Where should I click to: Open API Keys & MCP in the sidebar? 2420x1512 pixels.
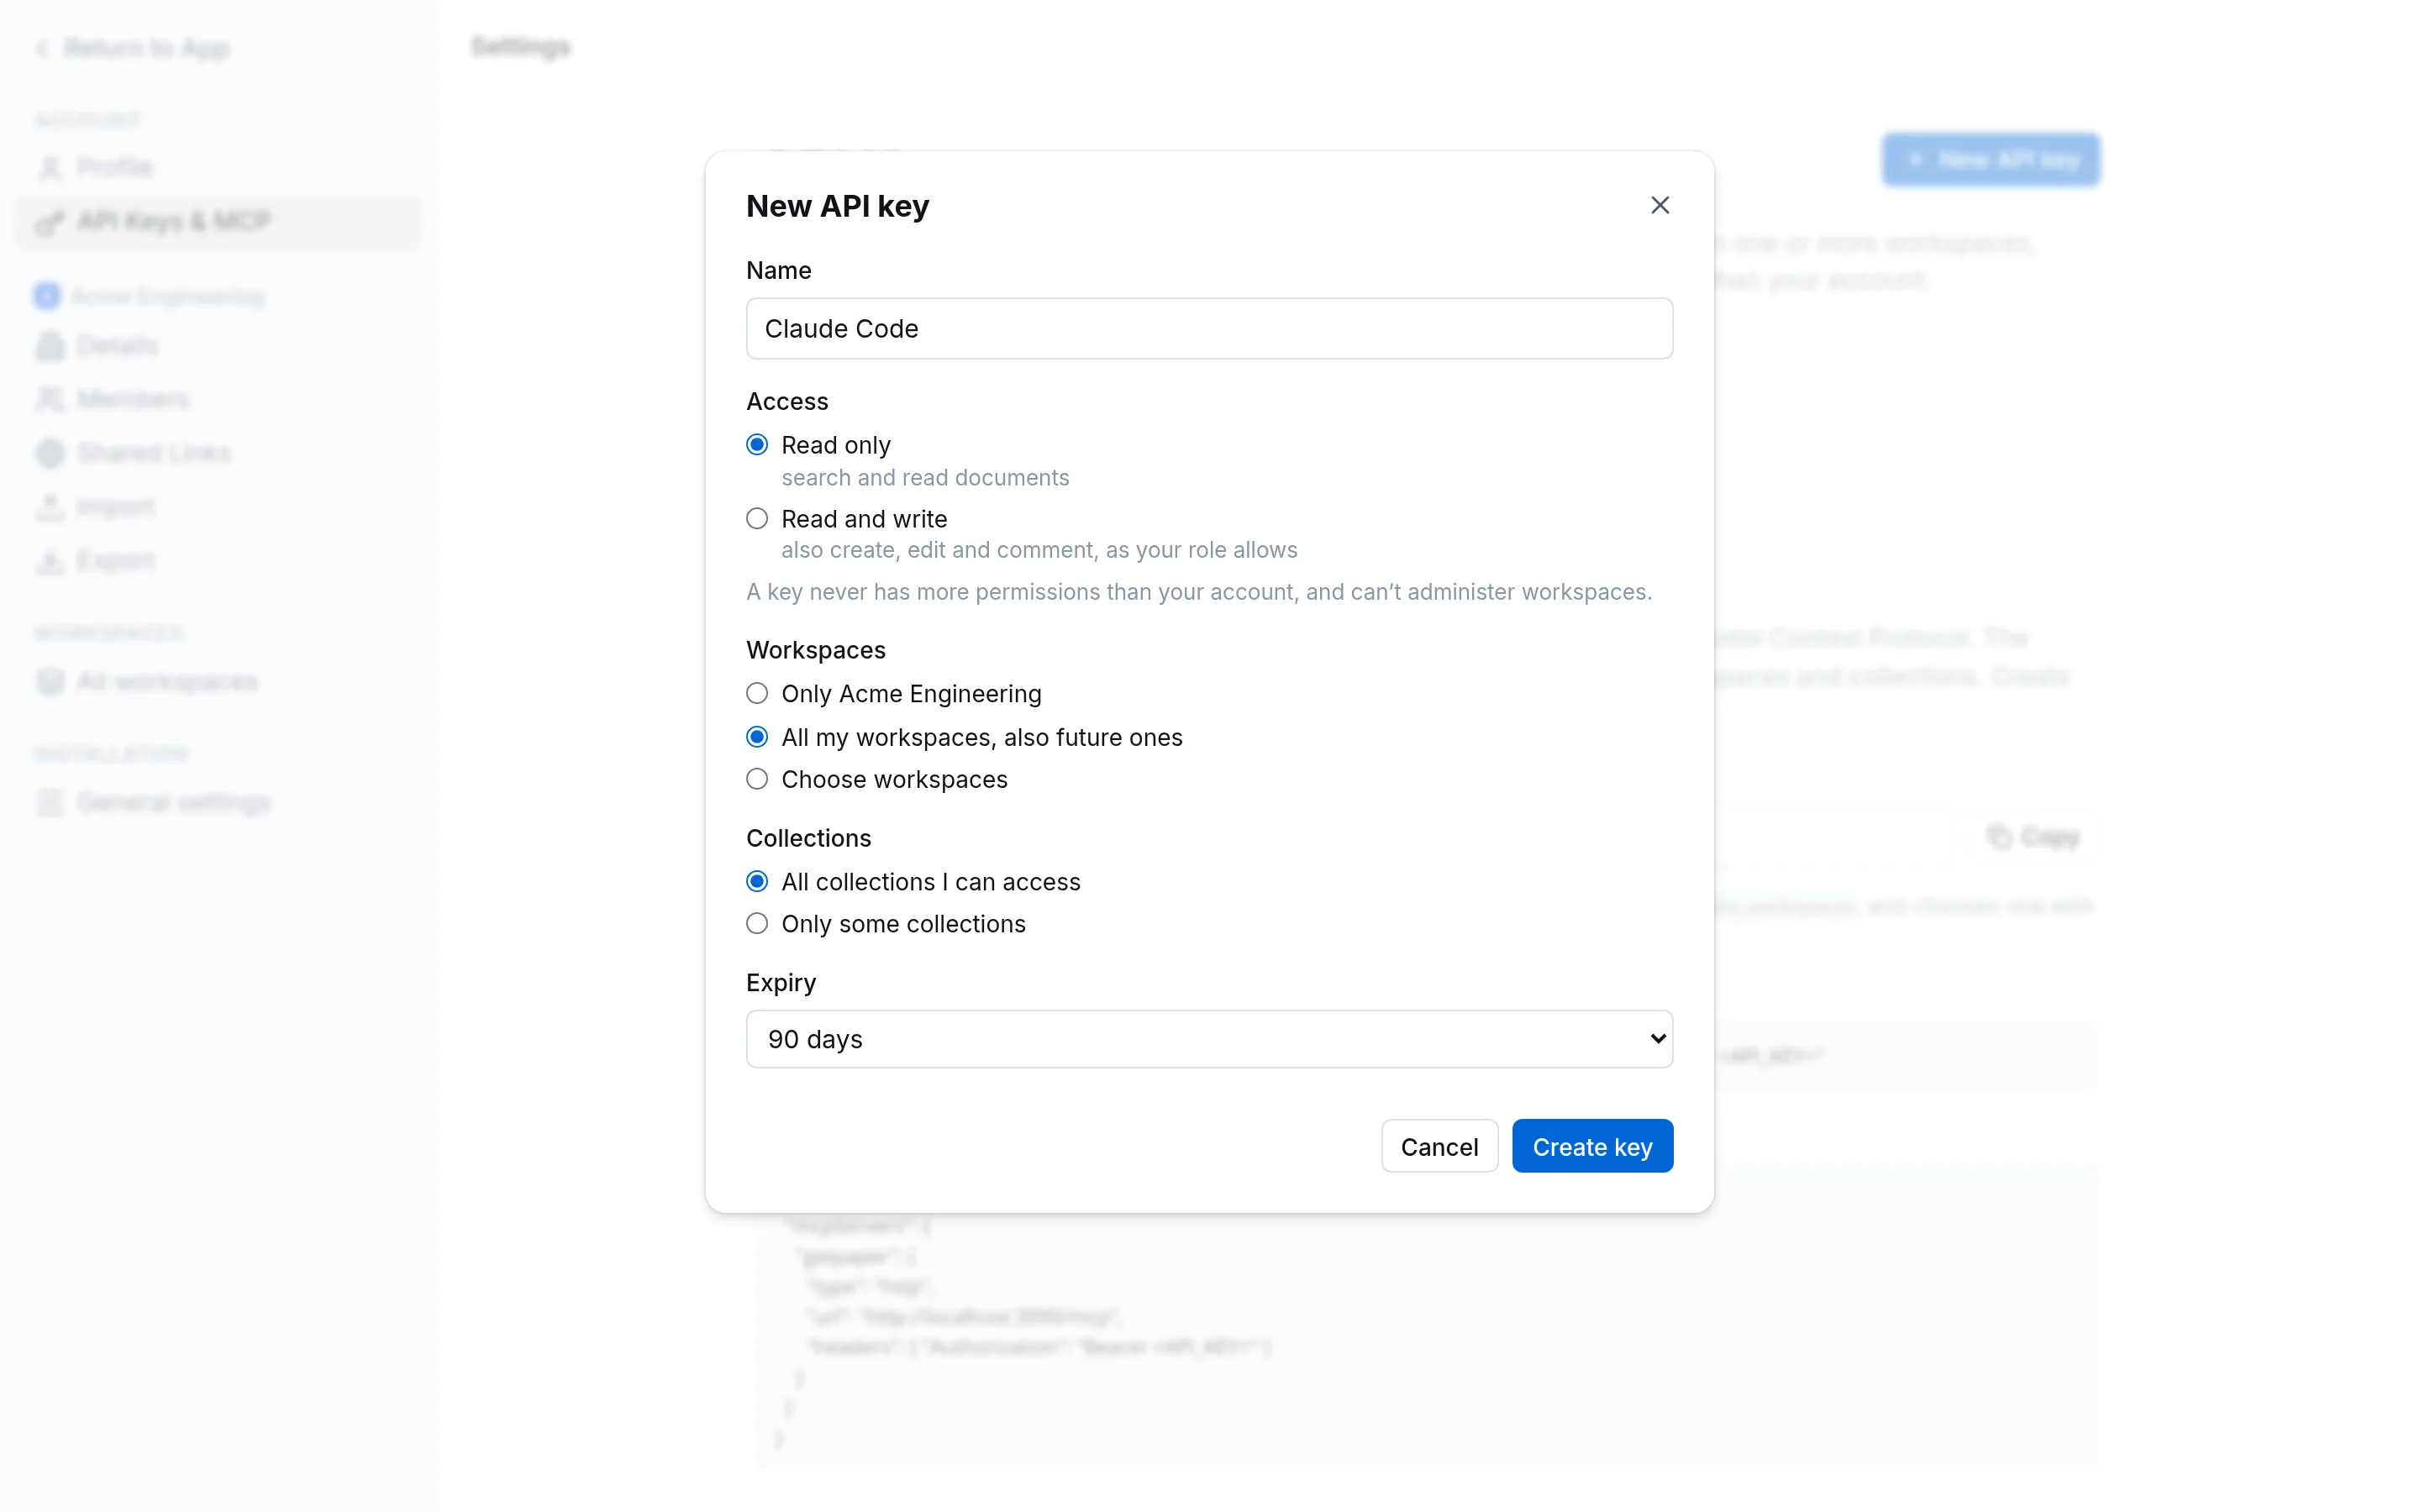tap(217, 221)
